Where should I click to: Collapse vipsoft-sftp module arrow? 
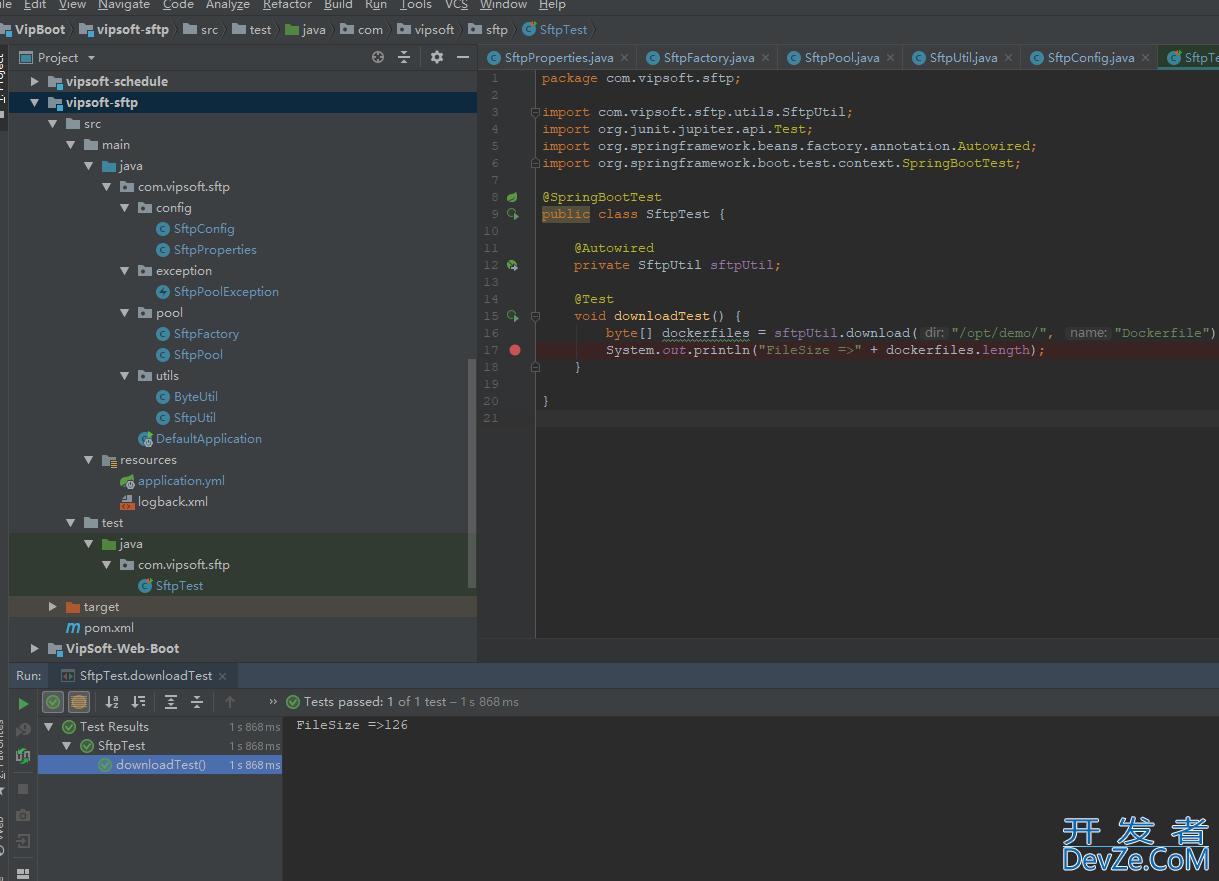tap(34, 102)
